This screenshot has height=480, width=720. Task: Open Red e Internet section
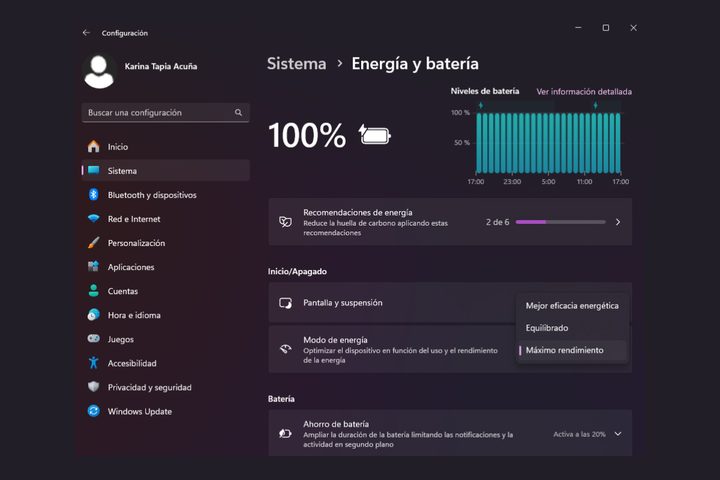[134, 219]
